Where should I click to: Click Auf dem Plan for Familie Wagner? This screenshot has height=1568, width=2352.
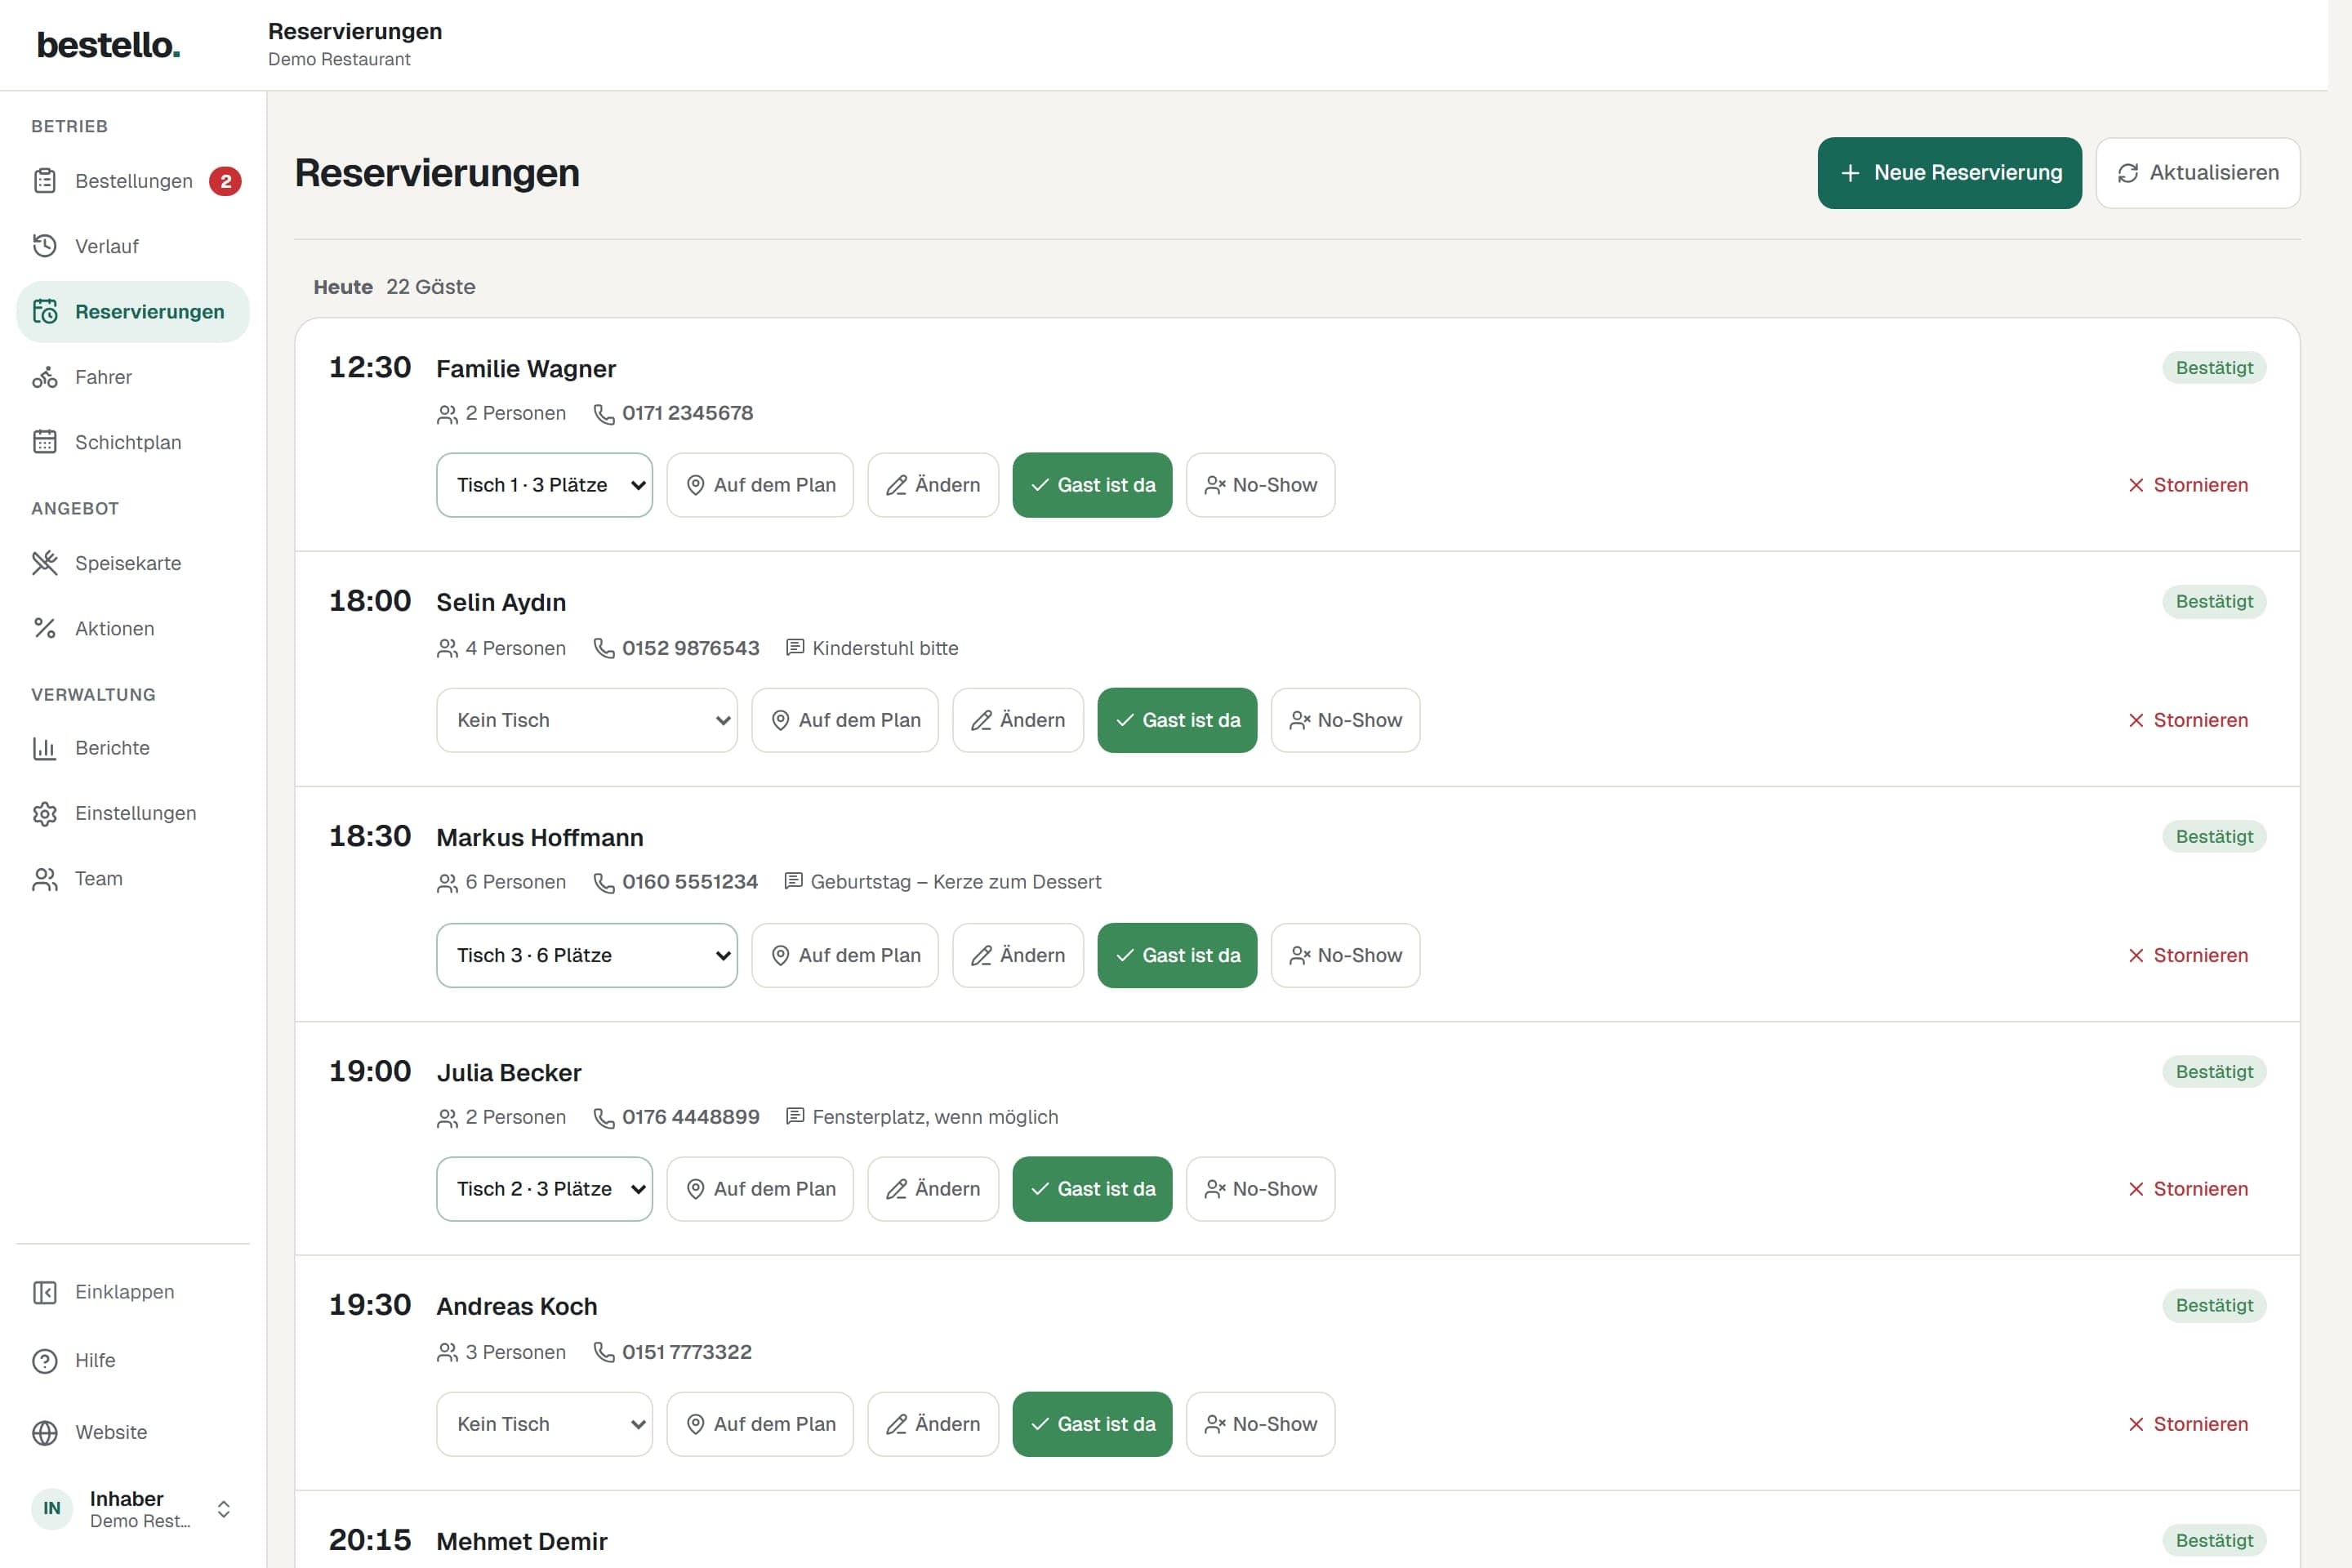click(760, 485)
